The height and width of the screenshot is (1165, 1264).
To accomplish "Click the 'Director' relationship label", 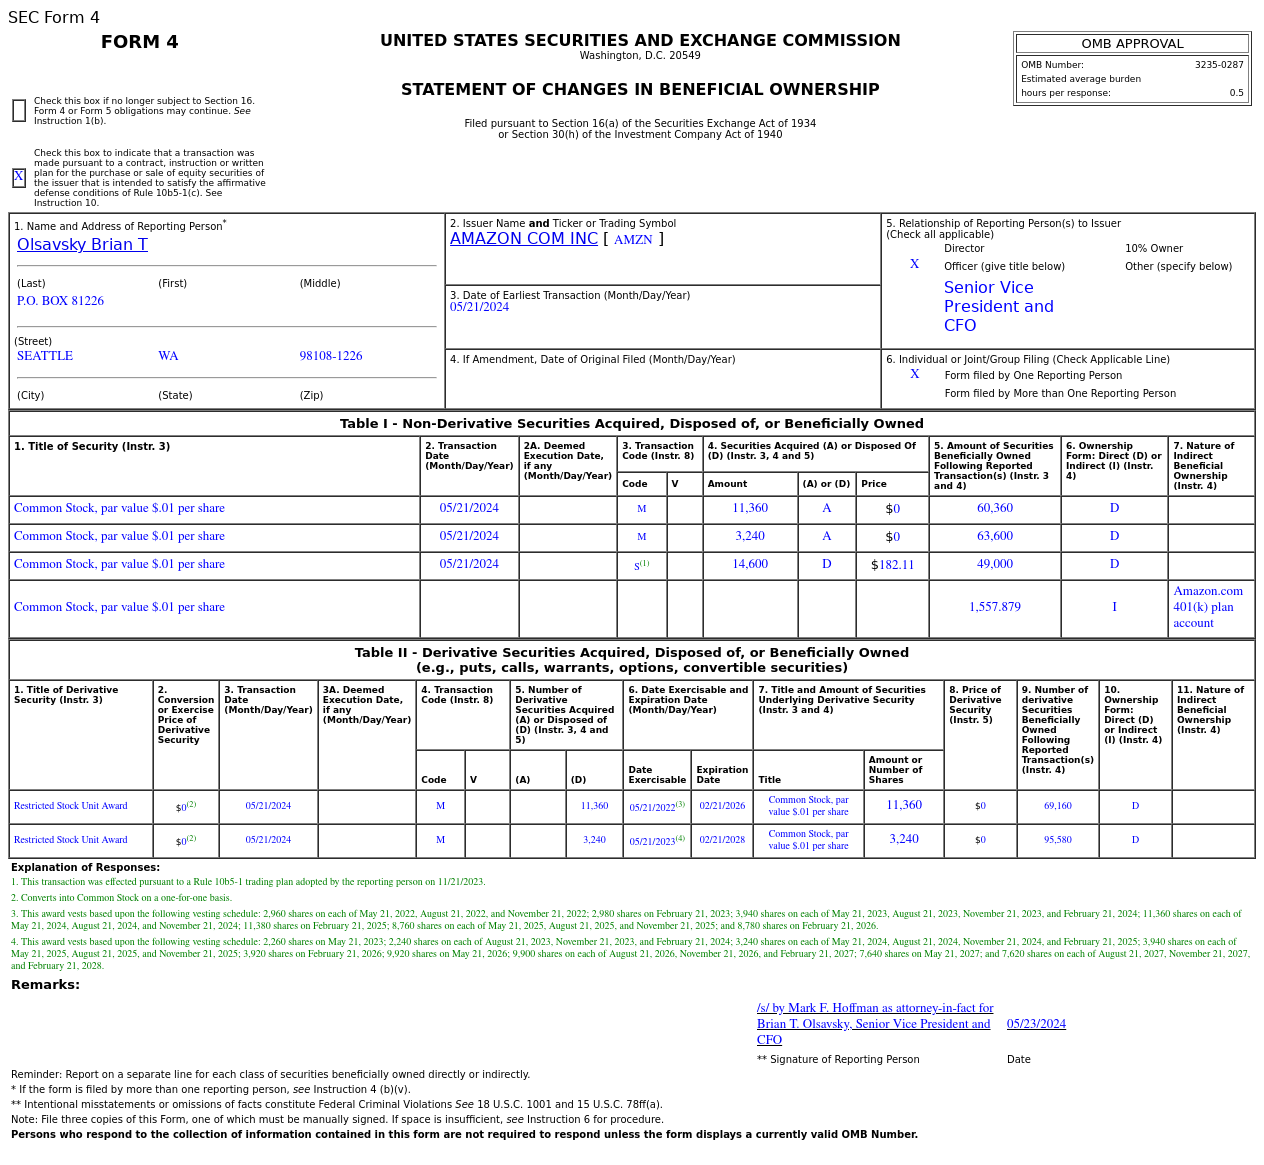I will click(x=964, y=249).
